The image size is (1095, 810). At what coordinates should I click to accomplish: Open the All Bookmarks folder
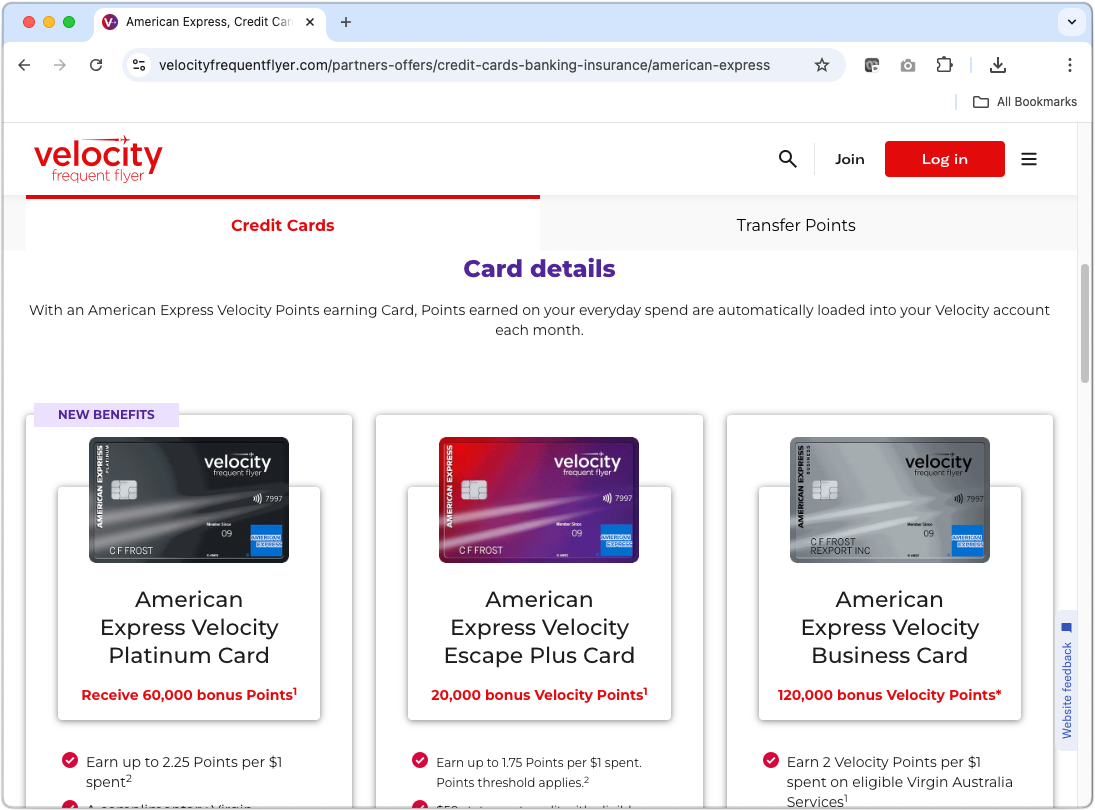[1025, 102]
